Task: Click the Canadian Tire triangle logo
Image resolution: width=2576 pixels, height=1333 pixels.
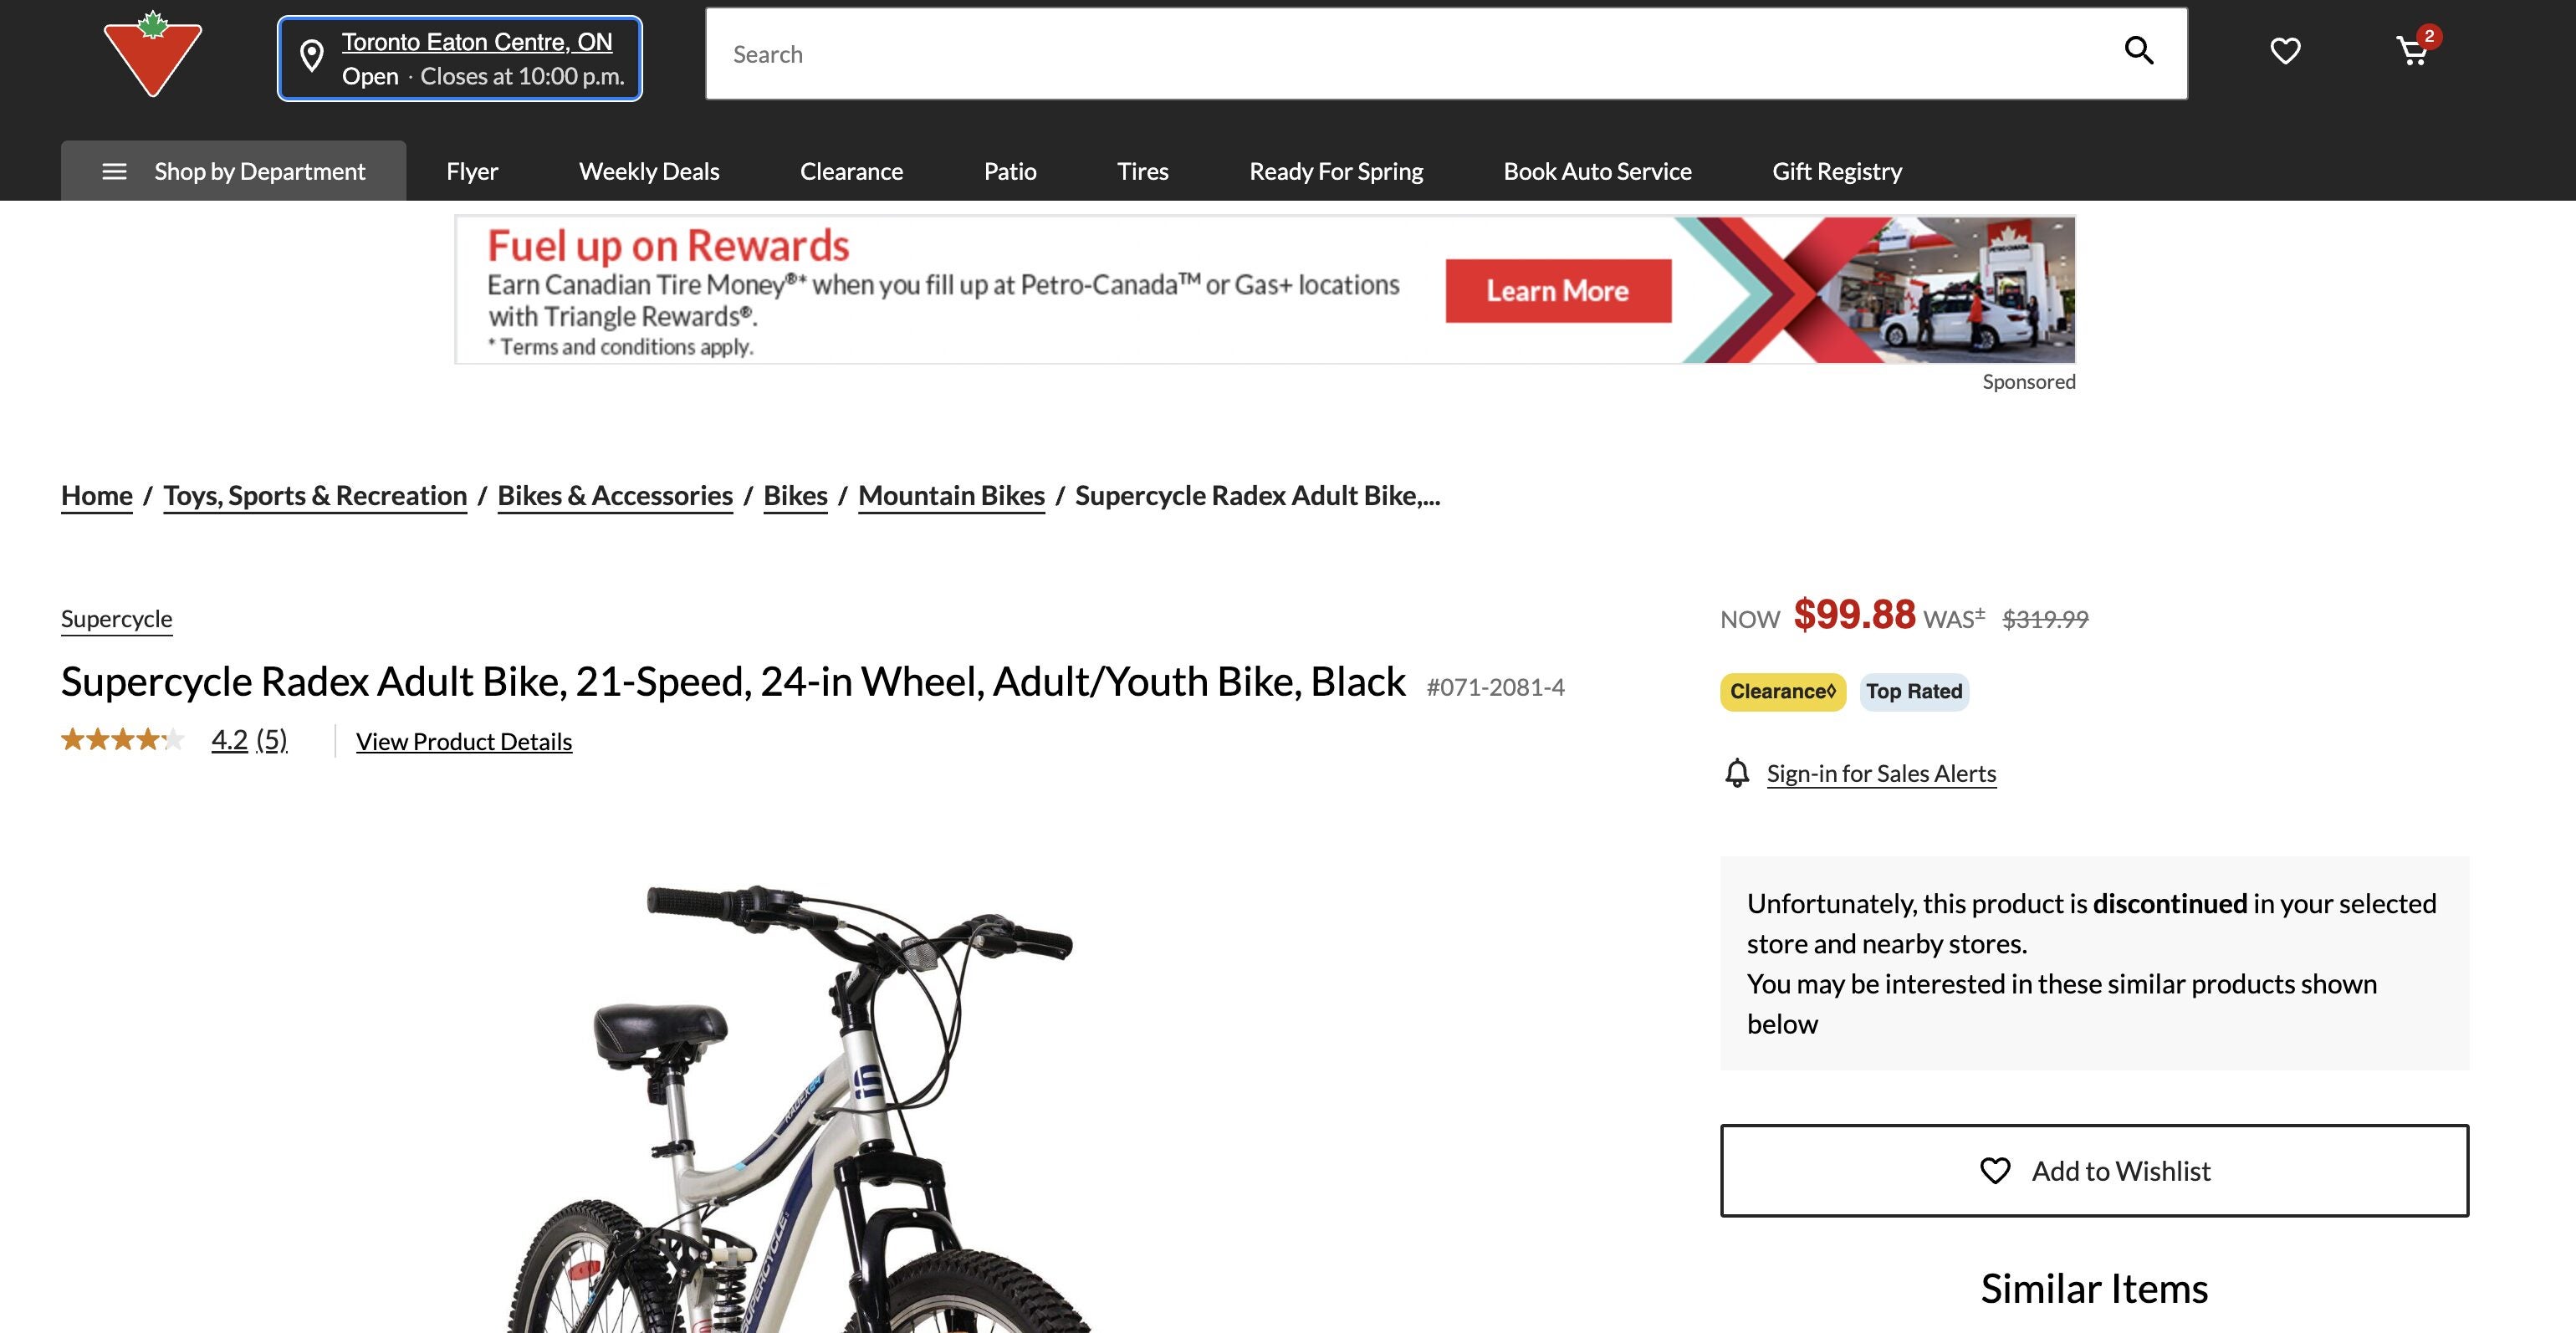Action: (x=153, y=54)
